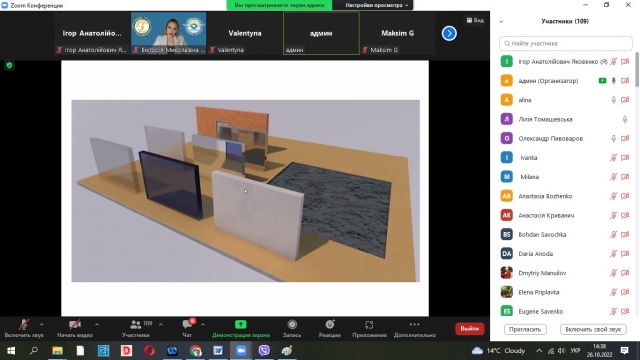
Task: Click camera-off icon for Олександр Пивоваров
Action: pyautogui.click(x=625, y=138)
